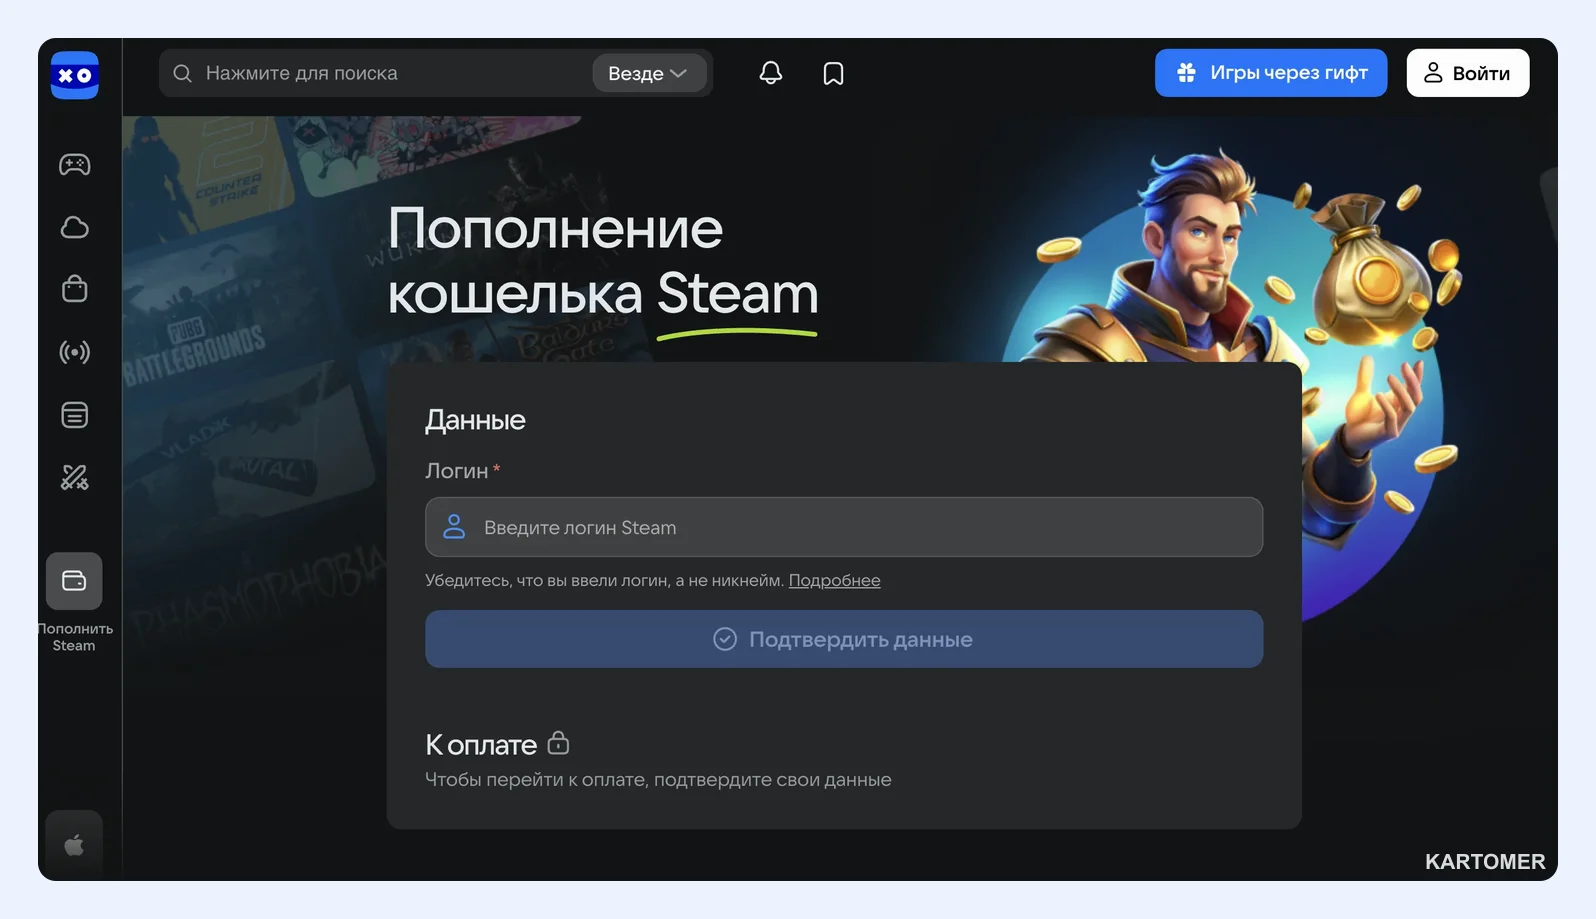Open the broadcast signal icon in sidebar
The height and width of the screenshot is (919, 1596).
pyautogui.click(x=75, y=352)
